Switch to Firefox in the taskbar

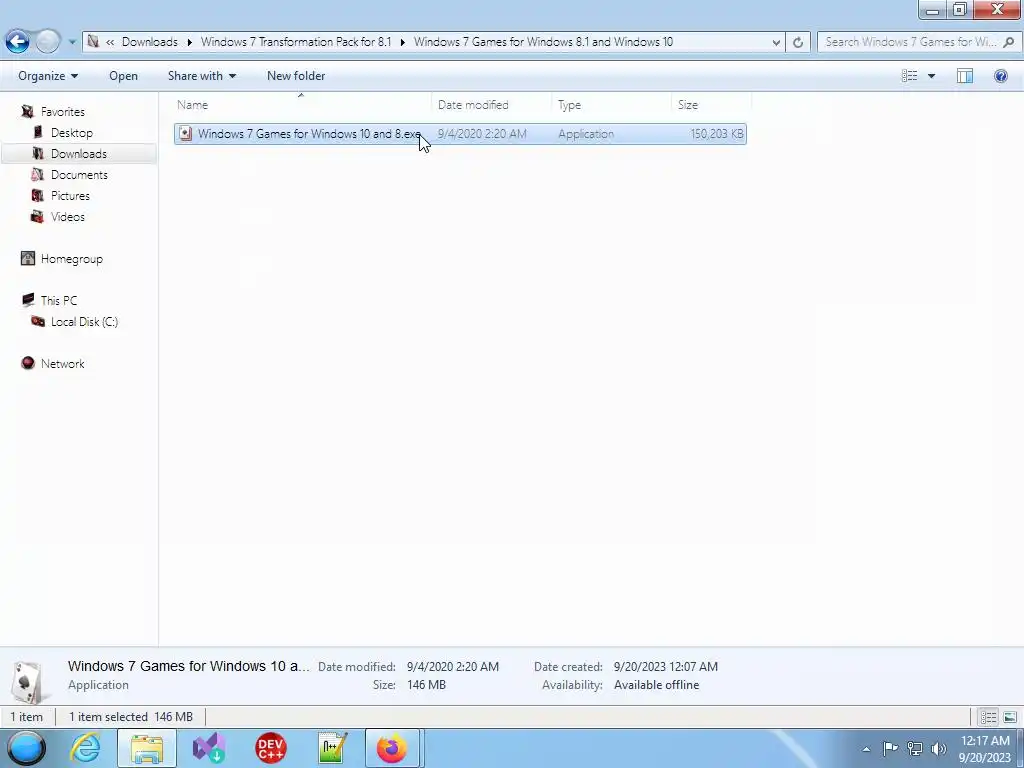[392, 748]
